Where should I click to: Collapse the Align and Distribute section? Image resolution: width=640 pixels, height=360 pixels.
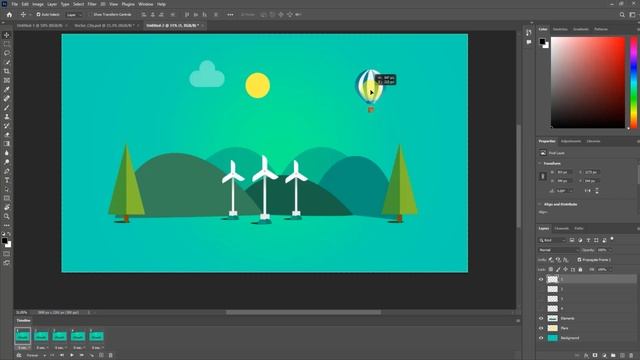tap(540, 204)
